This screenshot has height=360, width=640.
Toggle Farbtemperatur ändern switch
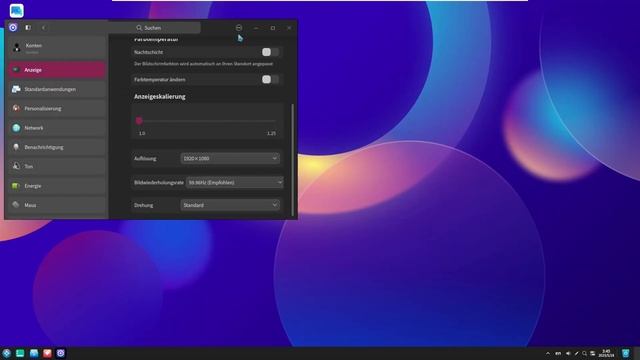tap(271, 80)
